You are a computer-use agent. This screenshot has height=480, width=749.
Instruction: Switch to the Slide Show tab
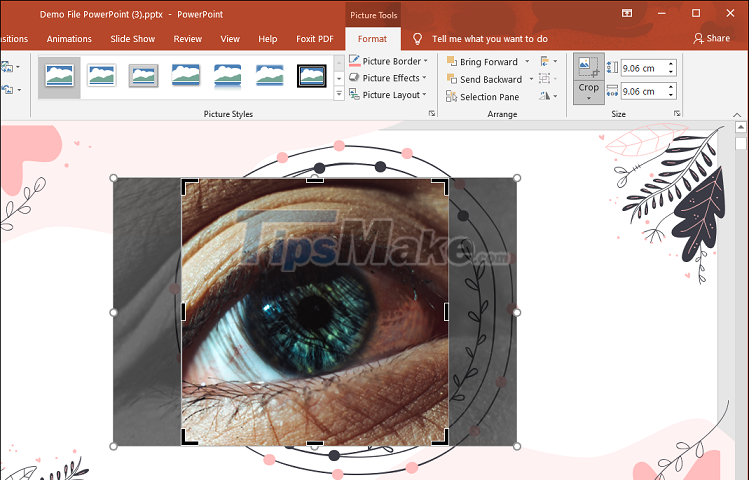click(132, 39)
